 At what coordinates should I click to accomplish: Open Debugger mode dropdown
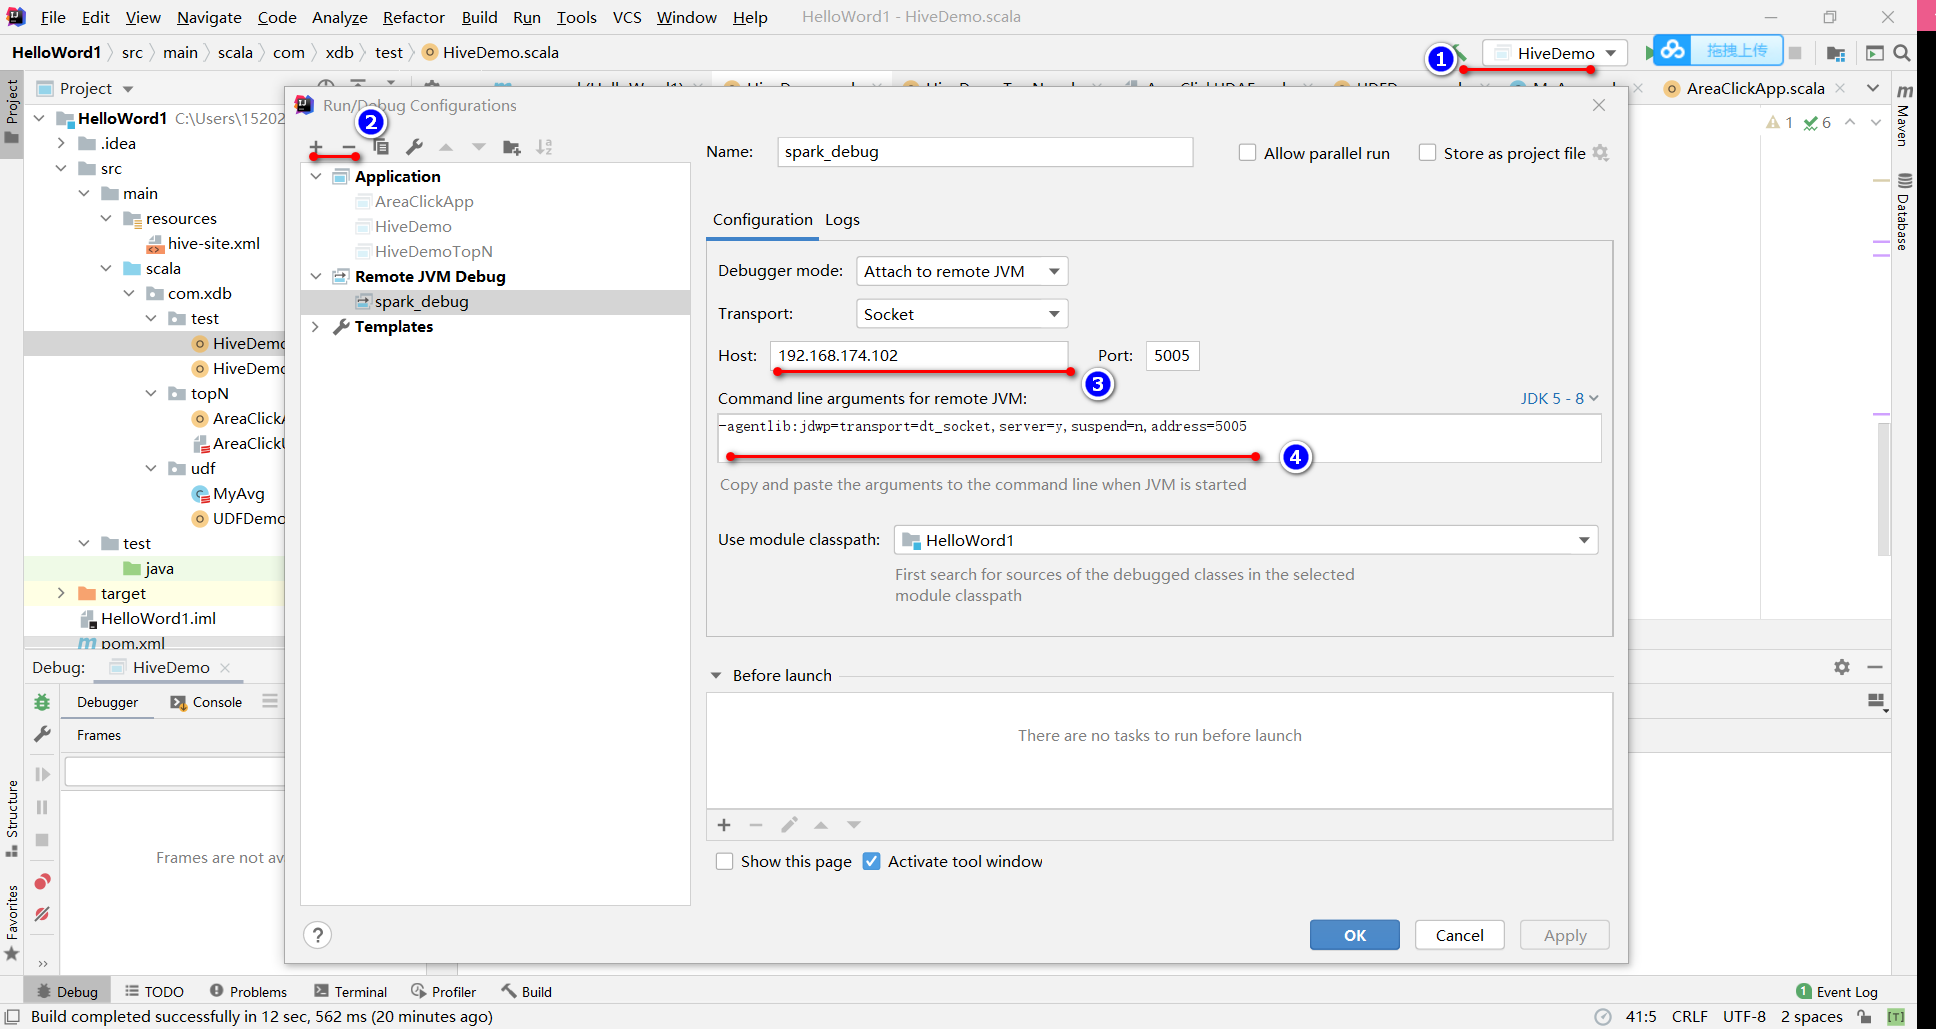962,271
